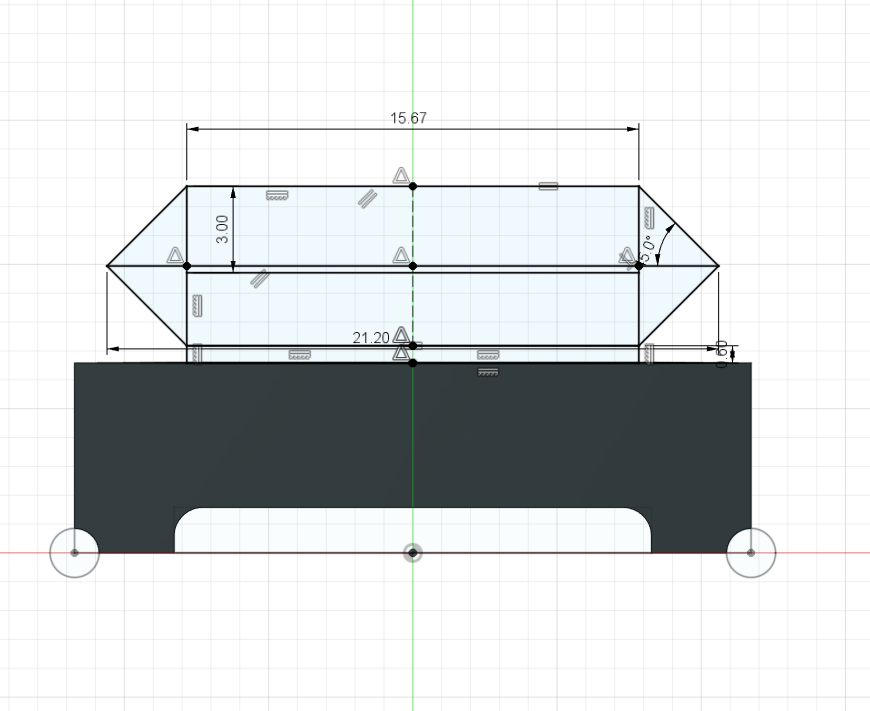Screen dimensions: 870x711
Task: Select right sketch point near angle dimension
Action: (x=639, y=266)
